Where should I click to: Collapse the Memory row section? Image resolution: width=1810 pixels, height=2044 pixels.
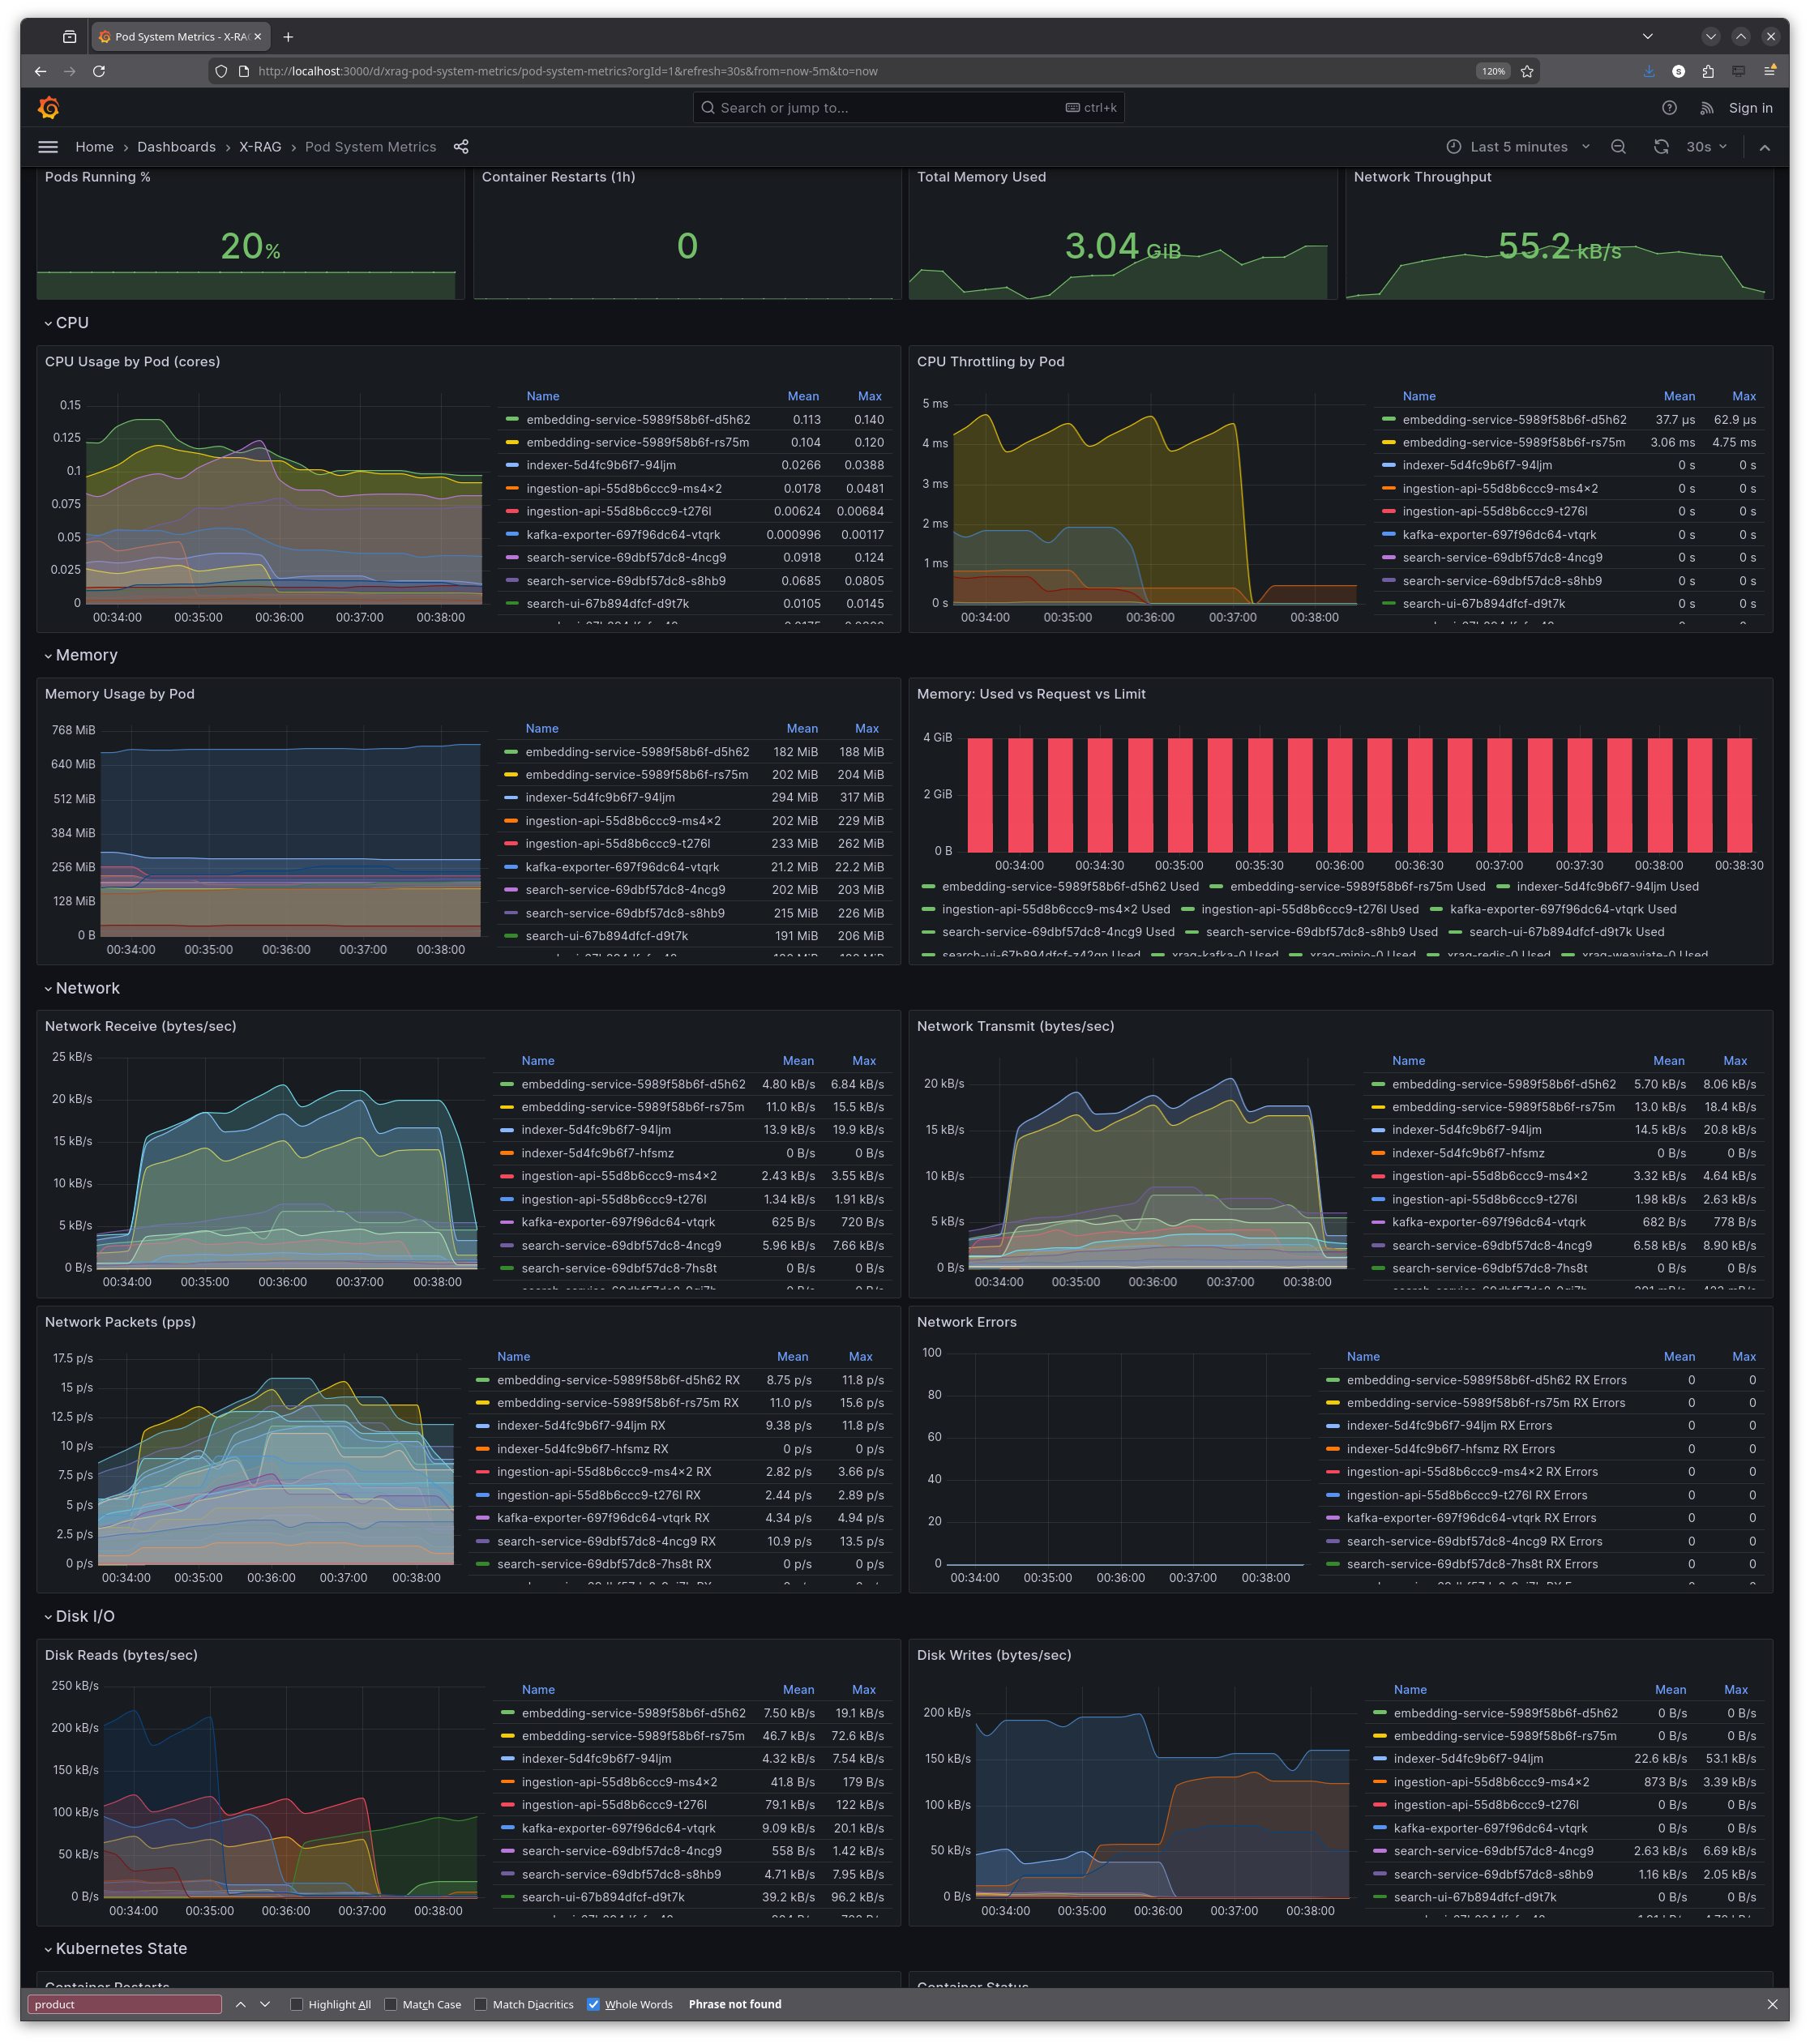pyautogui.click(x=48, y=656)
